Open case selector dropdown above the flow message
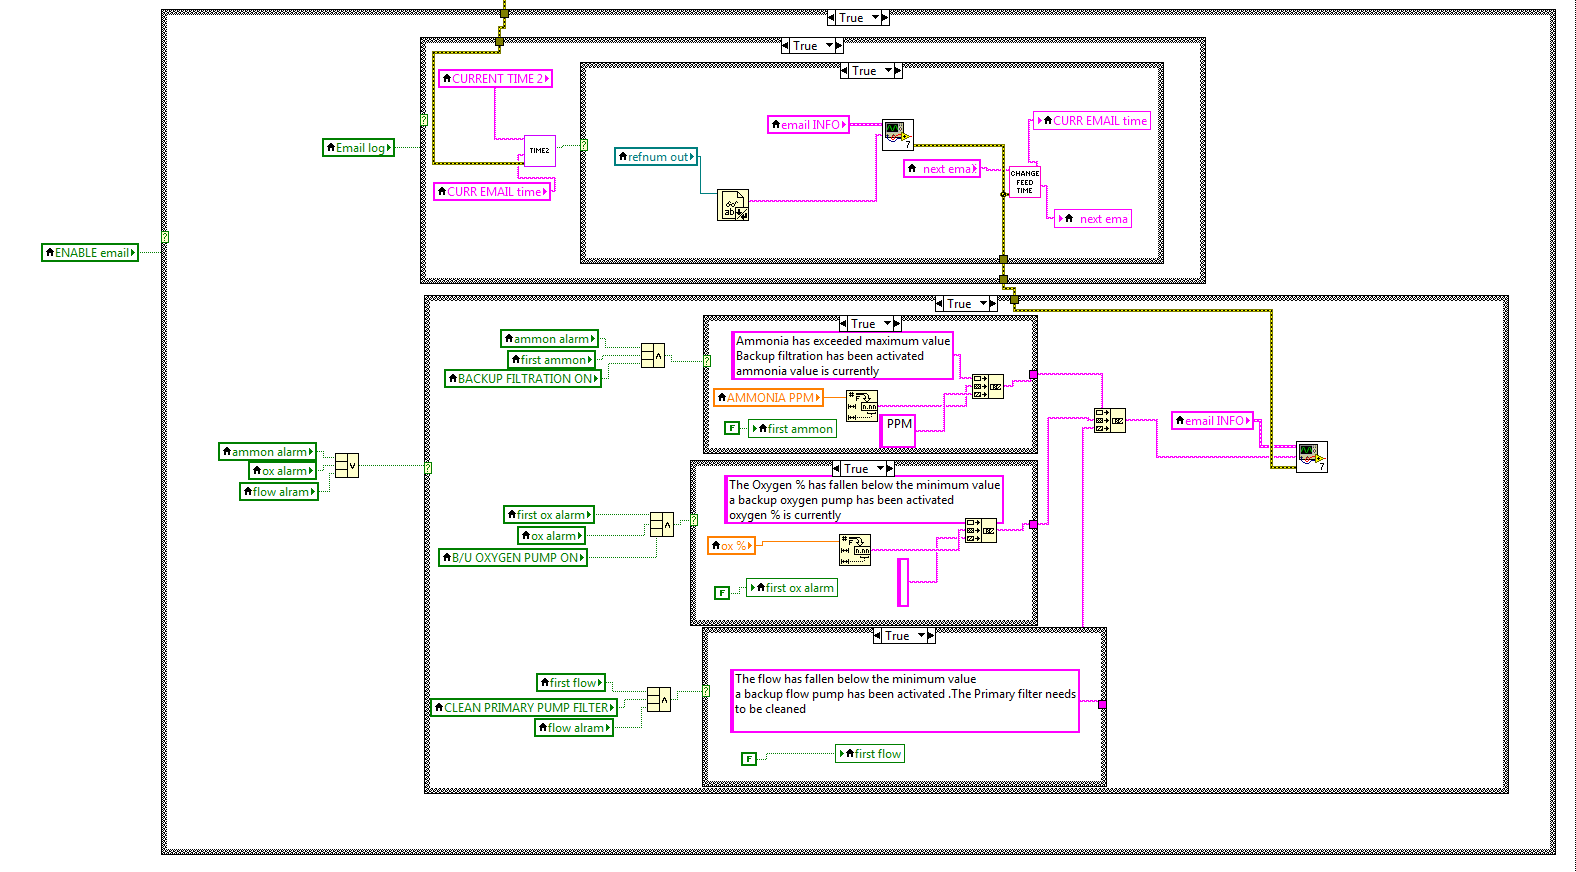Image resolution: width=1576 pixels, height=872 pixels. coord(921,636)
